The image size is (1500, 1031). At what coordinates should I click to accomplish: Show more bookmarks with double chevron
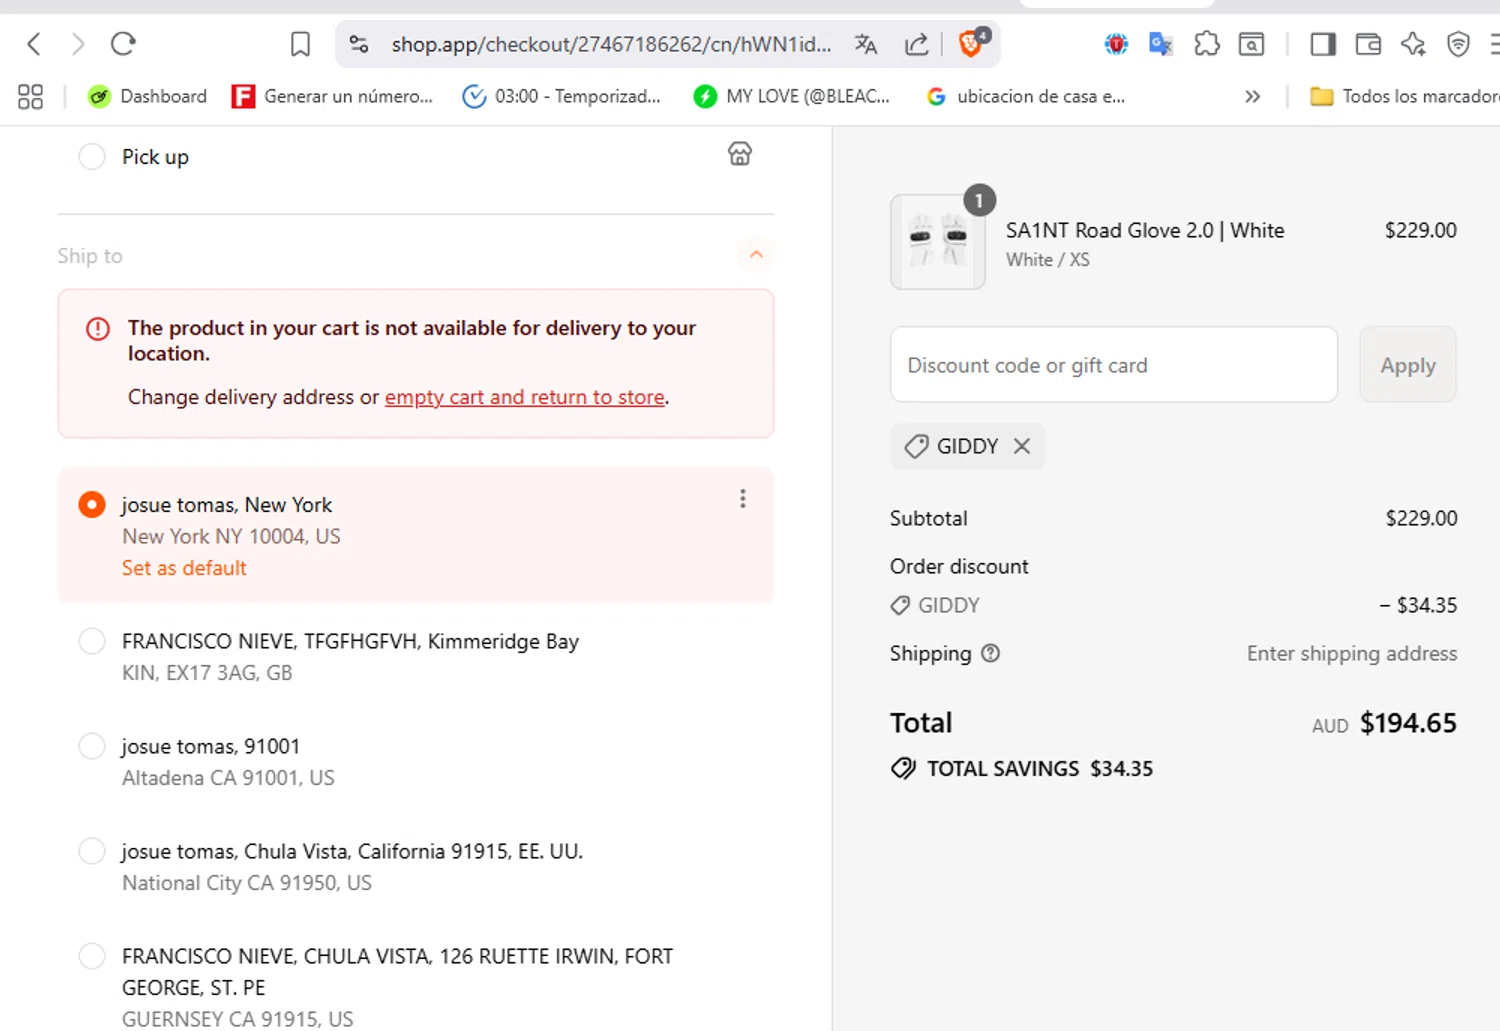coord(1252,97)
